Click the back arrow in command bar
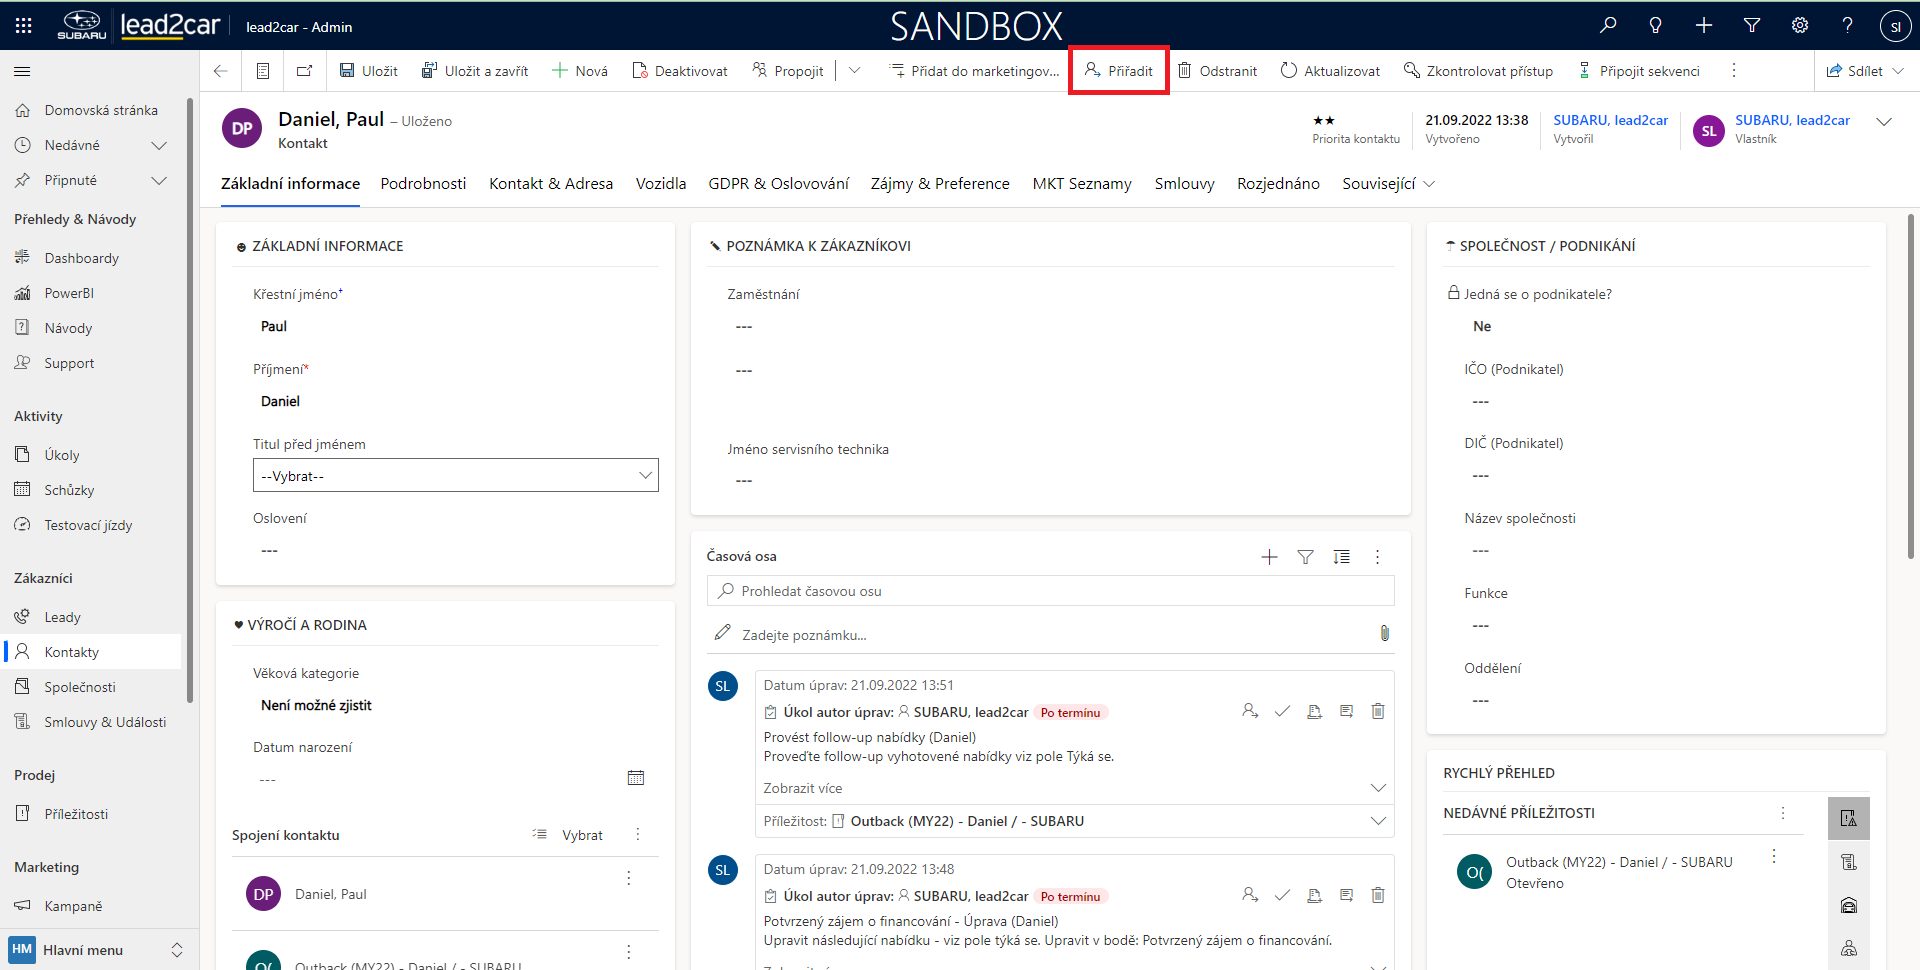 click(221, 71)
